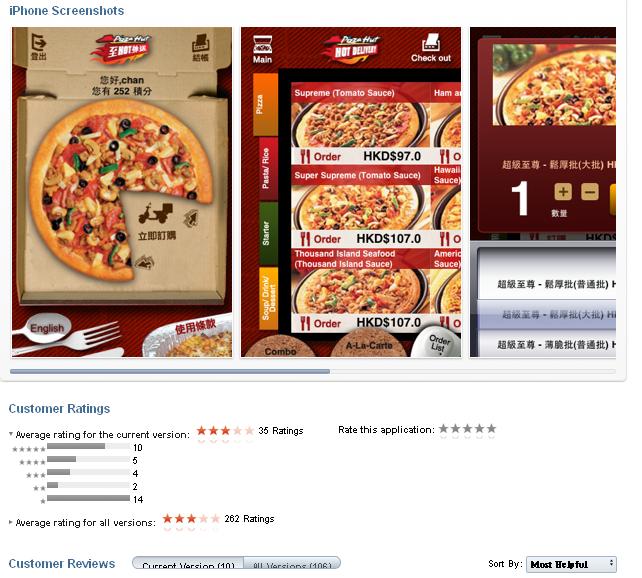The image size is (642, 578).
Task: Expand average rating for all versions
Action: (11, 522)
